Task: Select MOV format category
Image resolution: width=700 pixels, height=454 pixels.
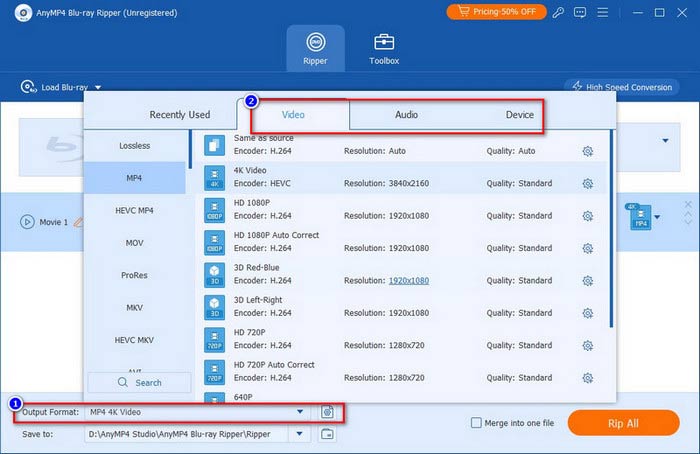Action: 134,243
